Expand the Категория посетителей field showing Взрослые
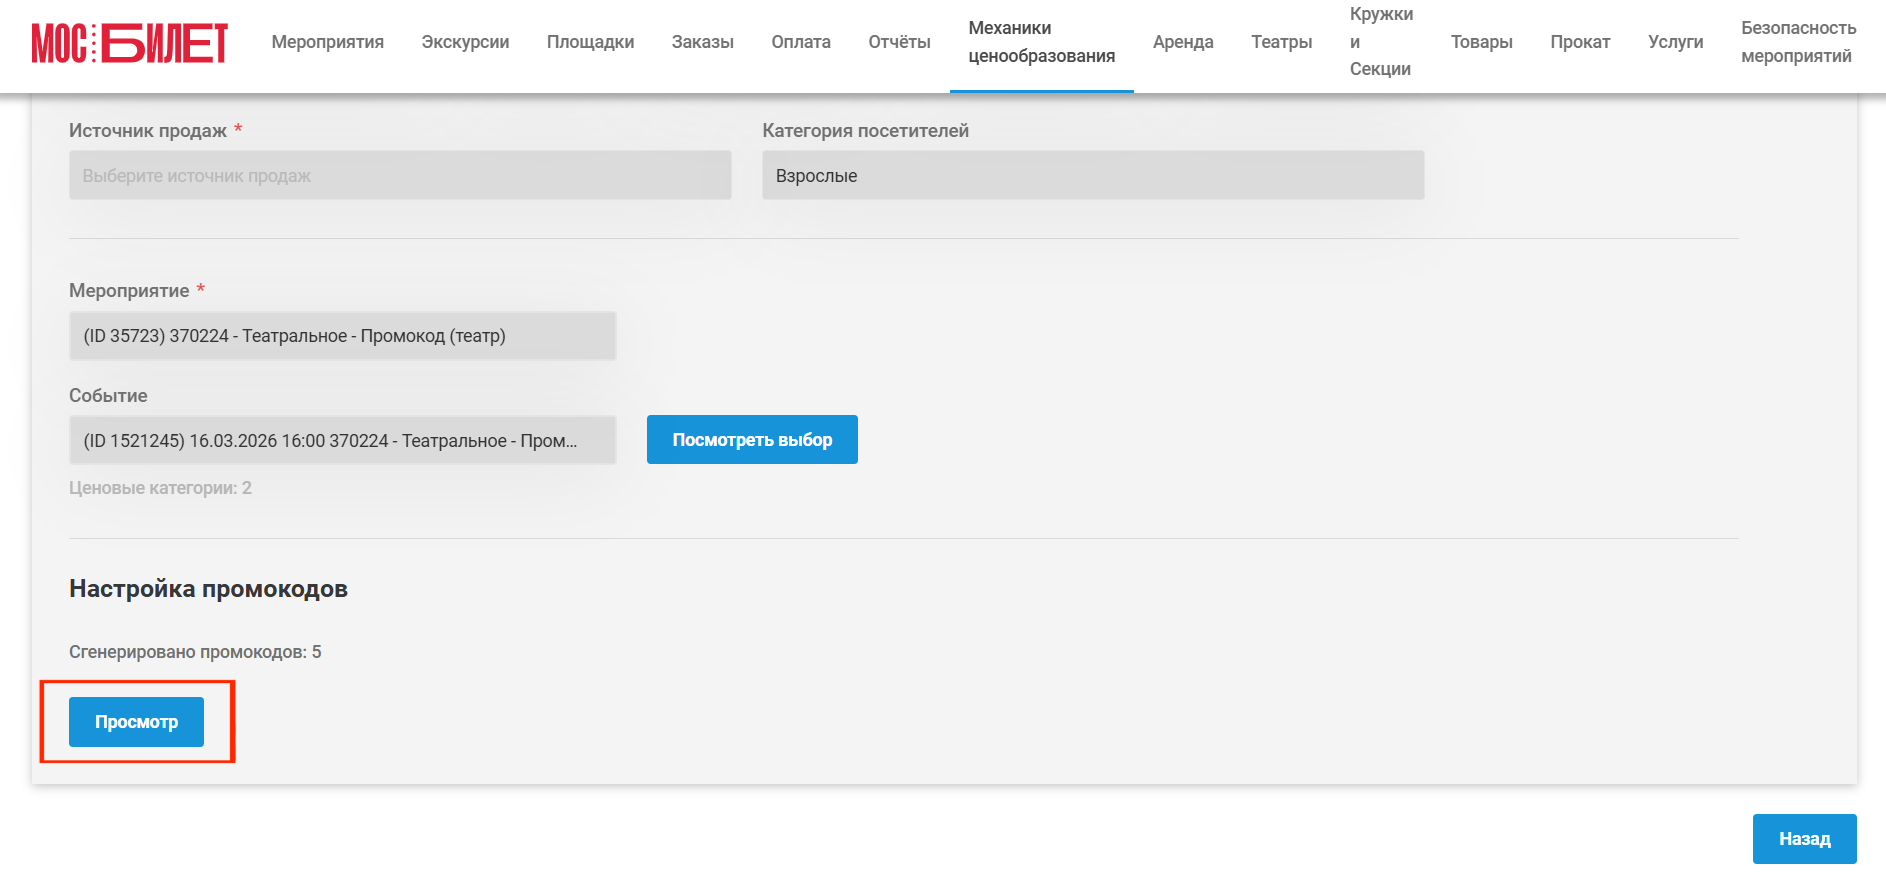1886x895 pixels. 1093,175
